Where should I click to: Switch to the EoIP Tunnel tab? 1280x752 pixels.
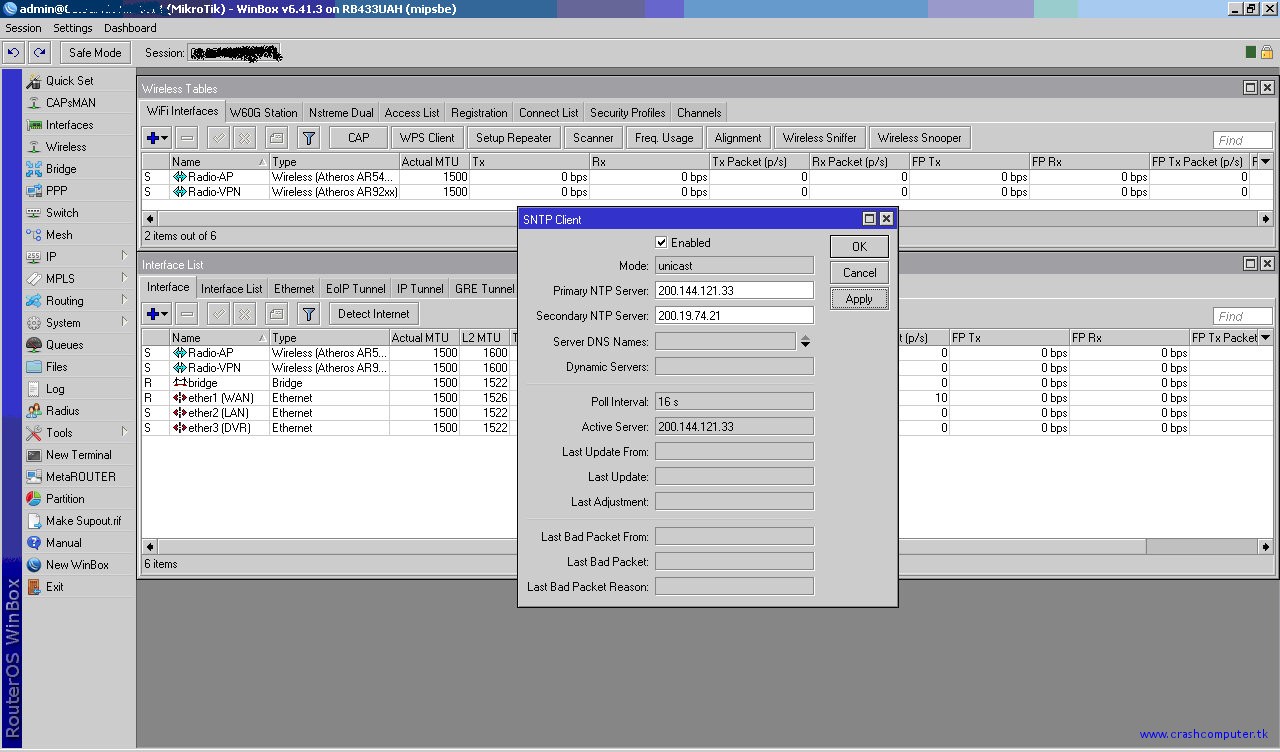pos(355,289)
